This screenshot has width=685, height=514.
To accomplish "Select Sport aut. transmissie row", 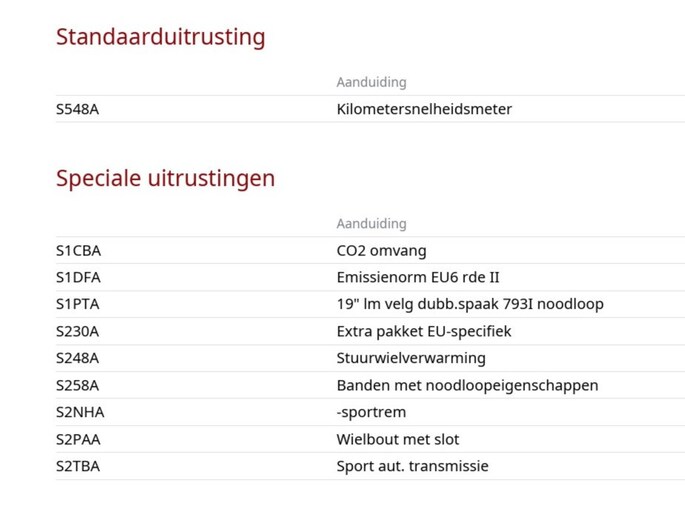I will 370,466.
